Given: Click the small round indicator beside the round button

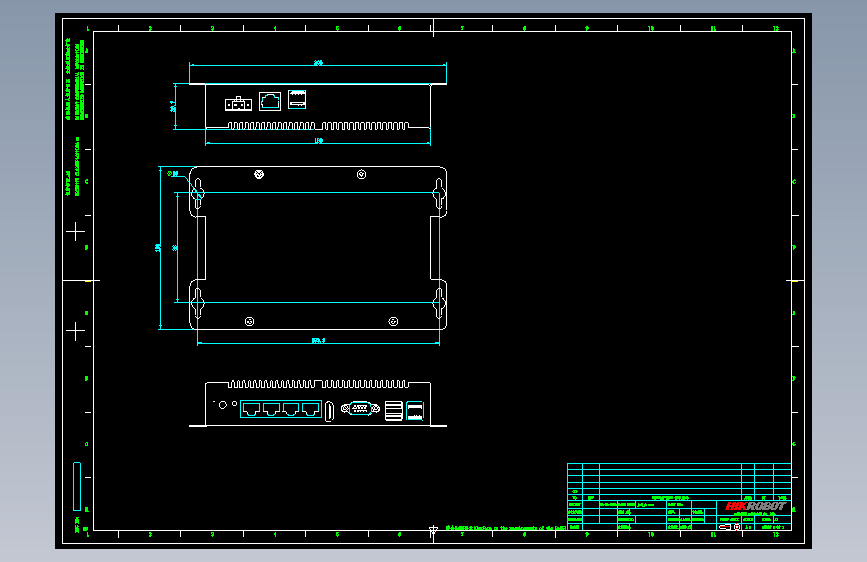Looking at the screenshot, I should (234, 404).
